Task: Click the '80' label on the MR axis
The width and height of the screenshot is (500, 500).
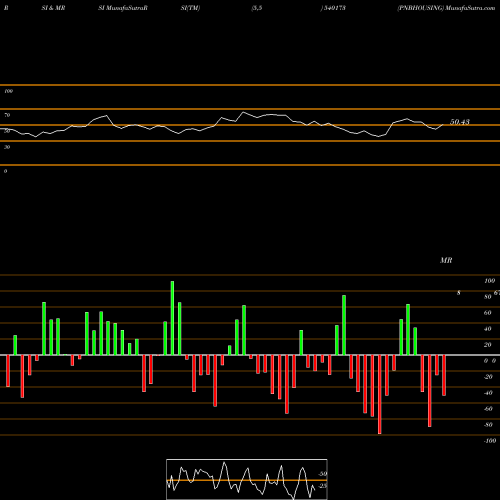Action: coord(488,297)
